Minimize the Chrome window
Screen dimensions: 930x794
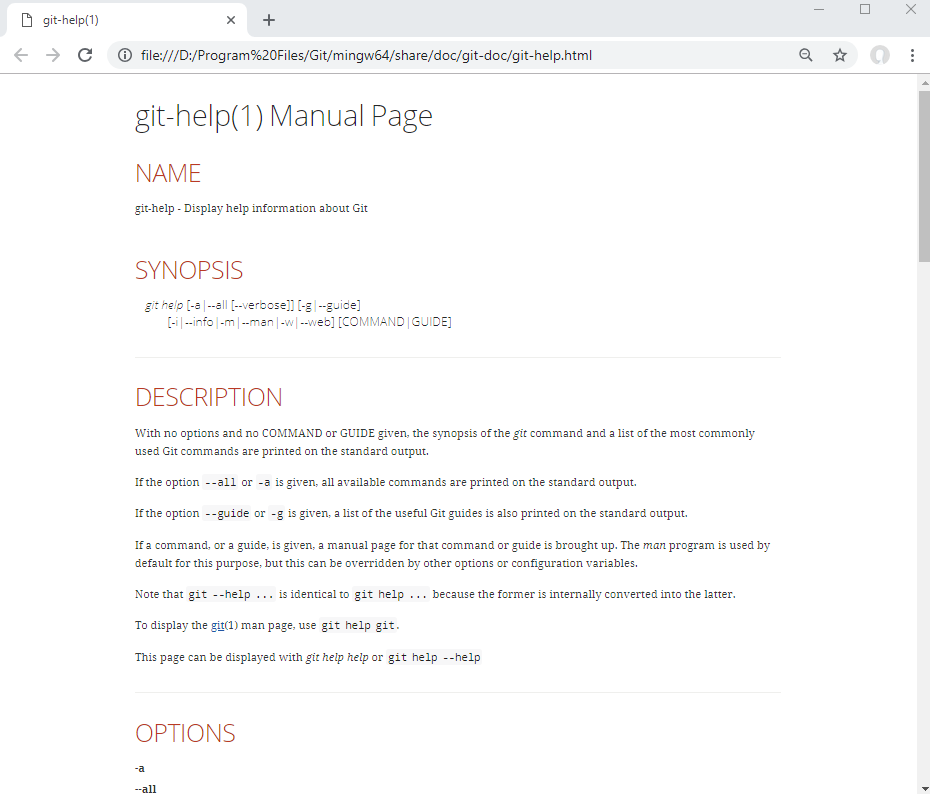(819, 10)
